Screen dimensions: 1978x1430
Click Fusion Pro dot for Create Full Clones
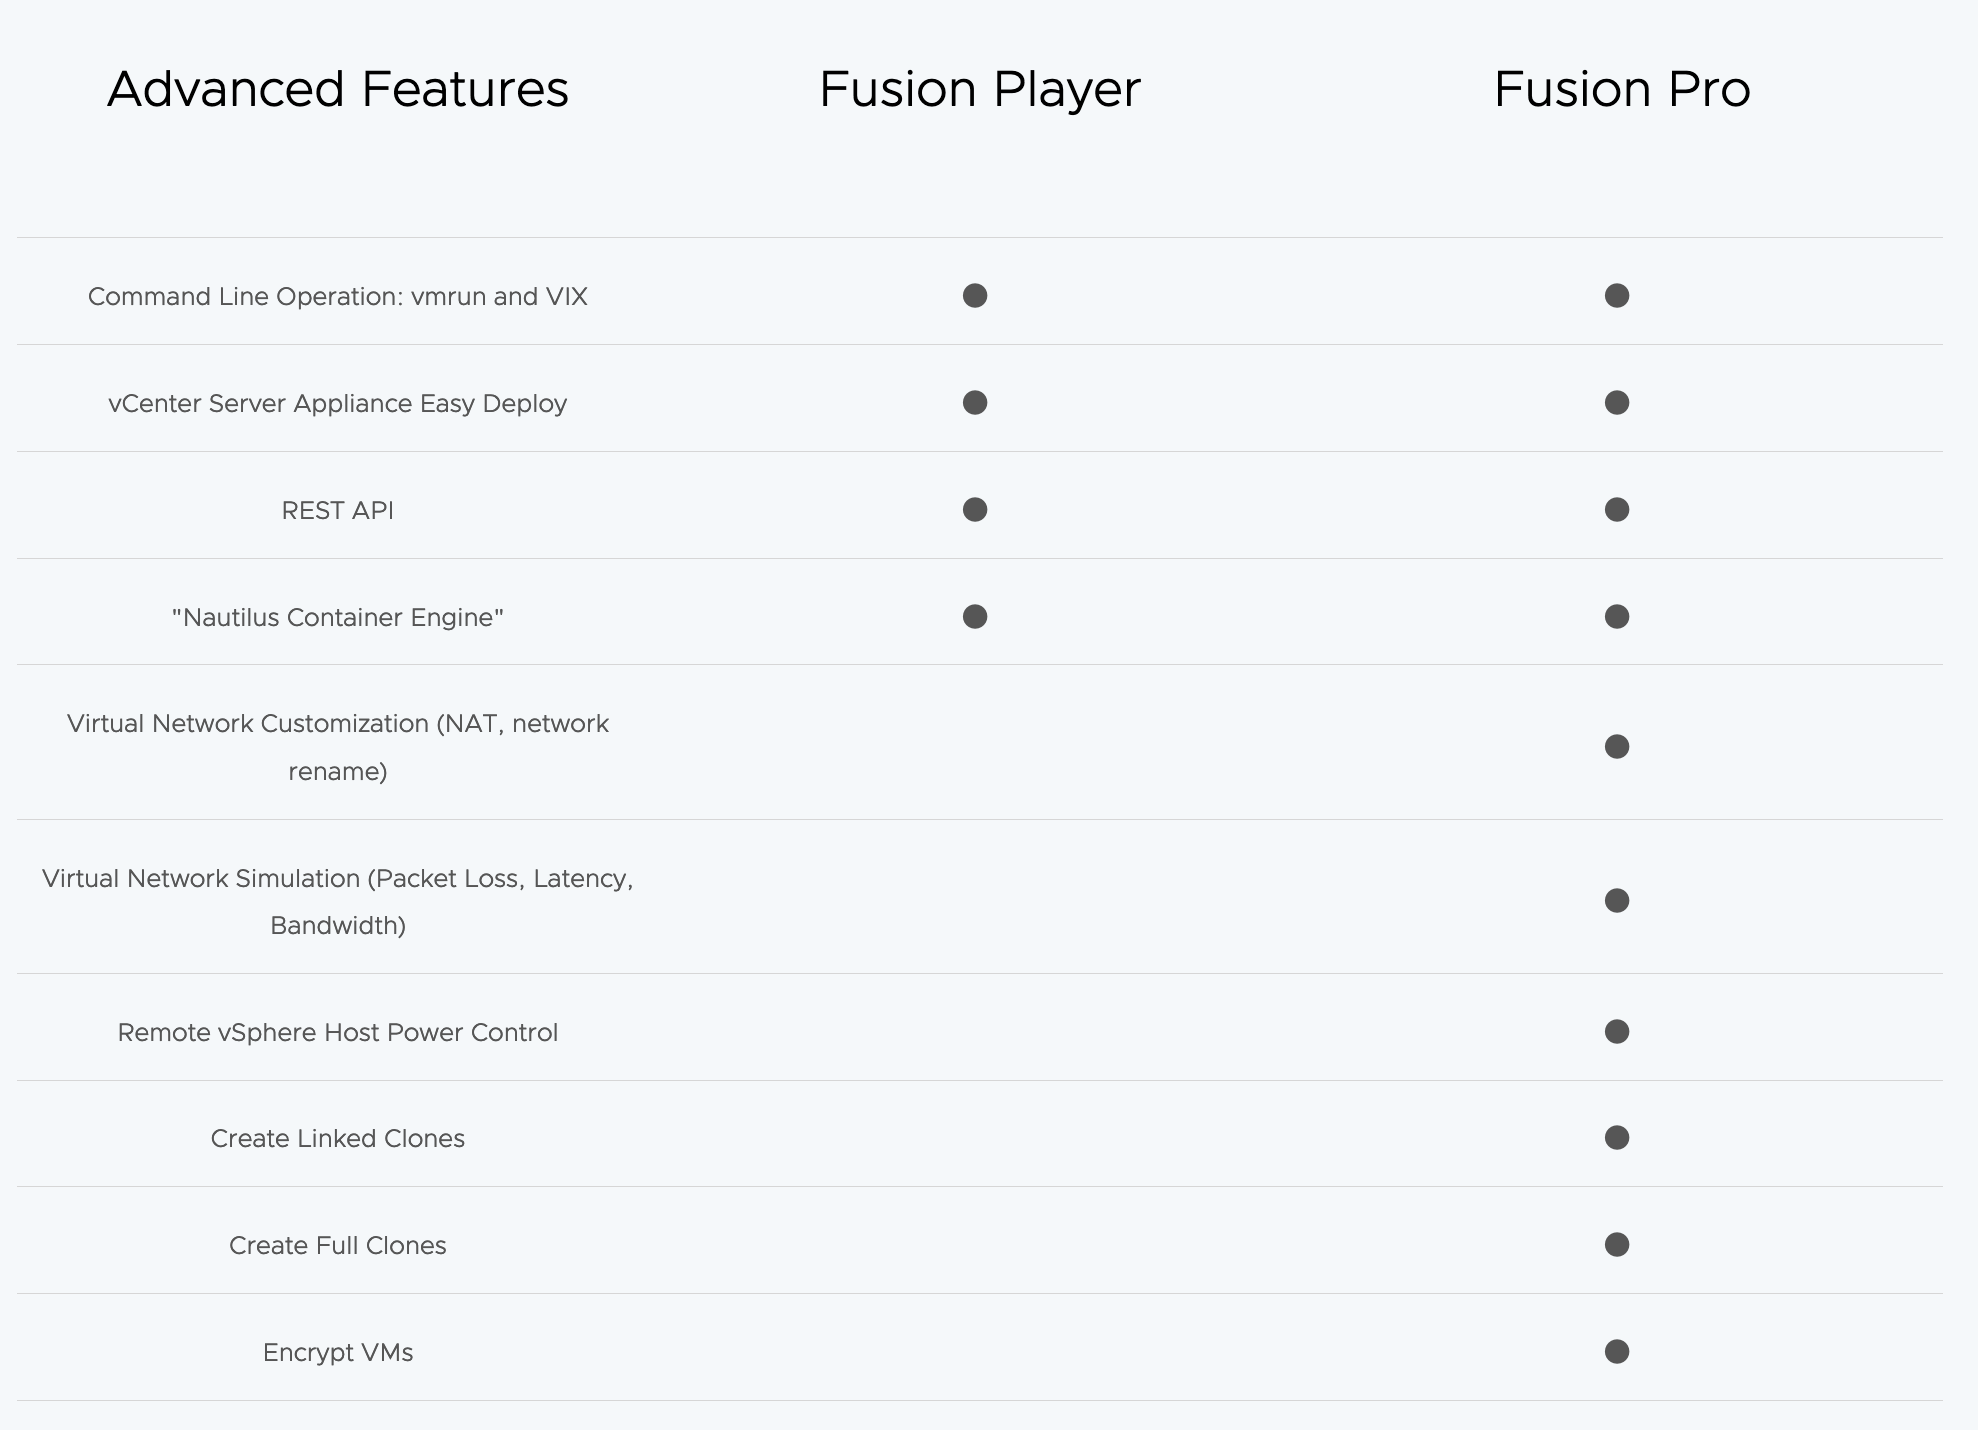click(x=1617, y=1245)
